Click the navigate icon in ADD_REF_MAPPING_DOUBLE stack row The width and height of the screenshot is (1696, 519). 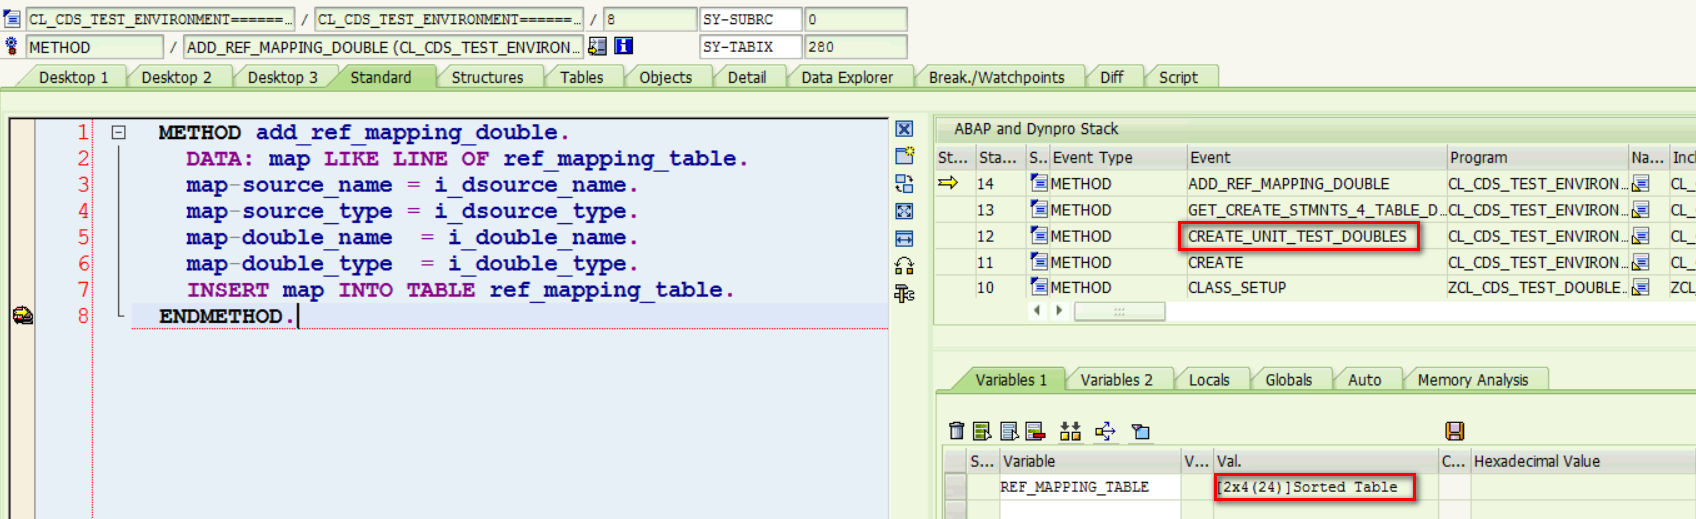click(x=1640, y=184)
